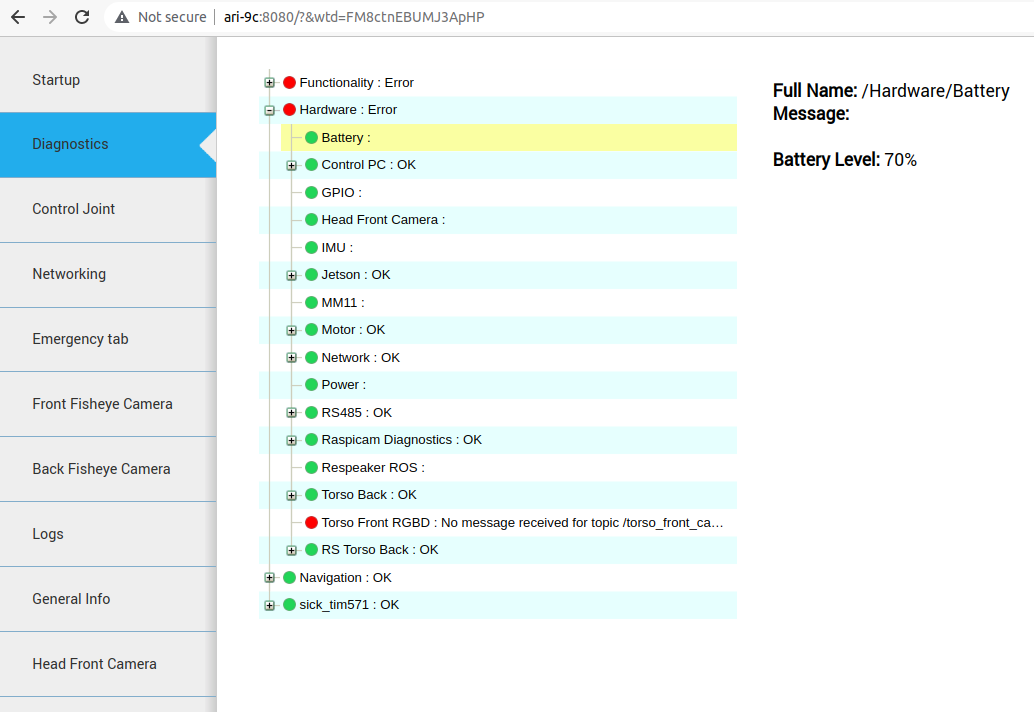Click green dot beside RS Torso Back
Screen dimensions: 1034x712
pyautogui.click(x=312, y=550)
